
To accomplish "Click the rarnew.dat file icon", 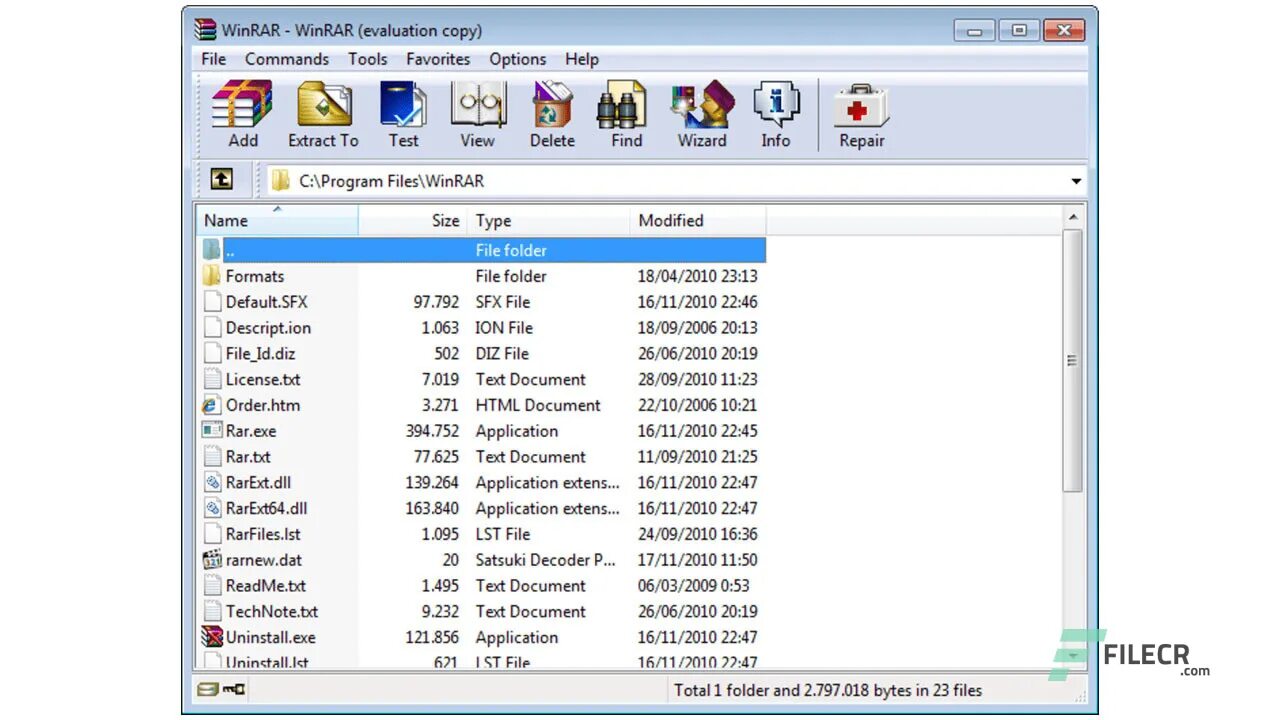I will point(211,560).
